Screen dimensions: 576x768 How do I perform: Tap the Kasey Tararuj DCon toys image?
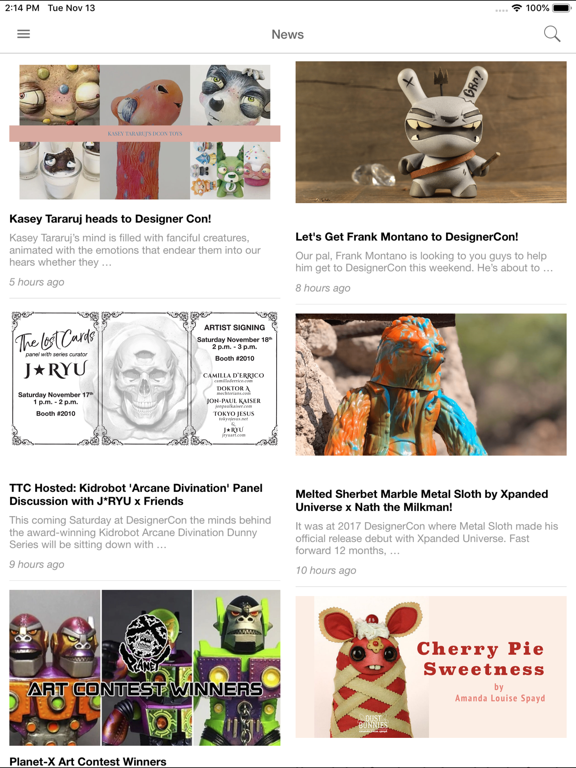[144, 132]
